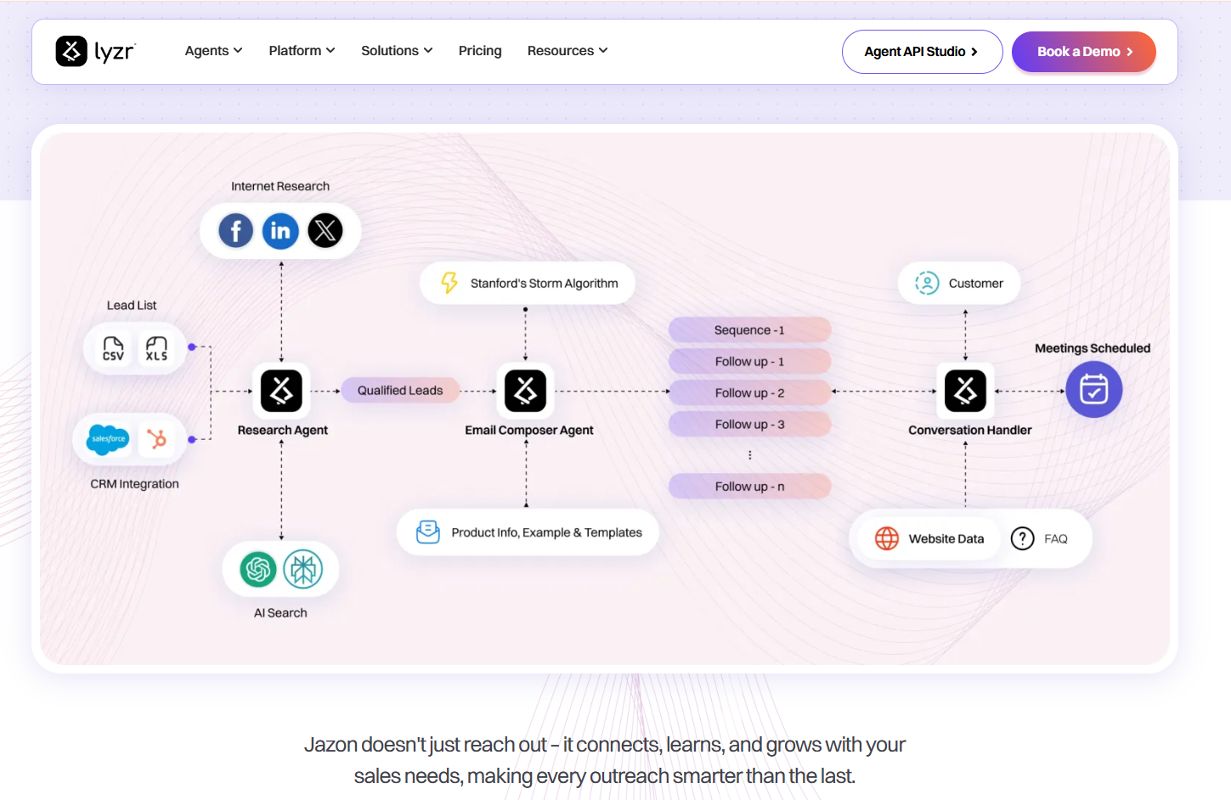Open the Solutions navigation menu
Image resolution: width=1231 pixels, height=800 pixels.
pos(397,51)
